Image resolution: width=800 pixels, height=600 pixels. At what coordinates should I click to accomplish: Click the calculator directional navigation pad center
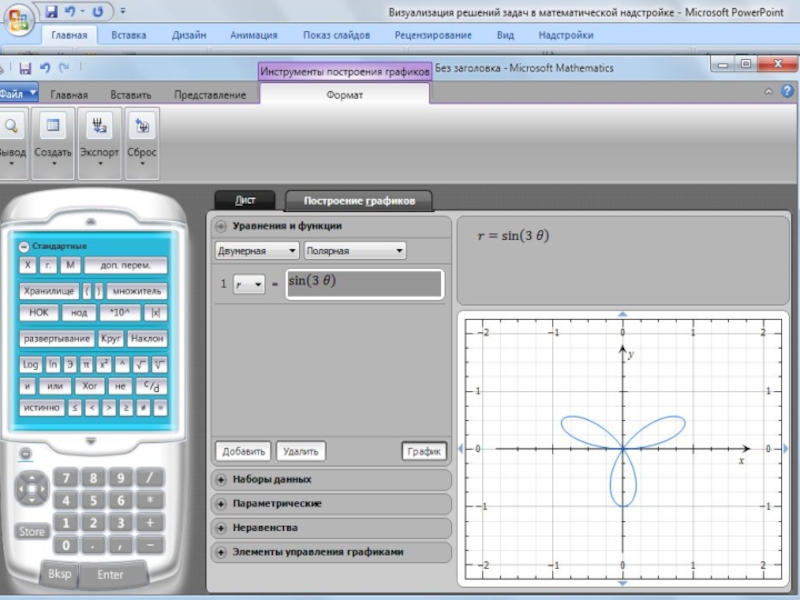pyautogui.click(x=32, y=489)
